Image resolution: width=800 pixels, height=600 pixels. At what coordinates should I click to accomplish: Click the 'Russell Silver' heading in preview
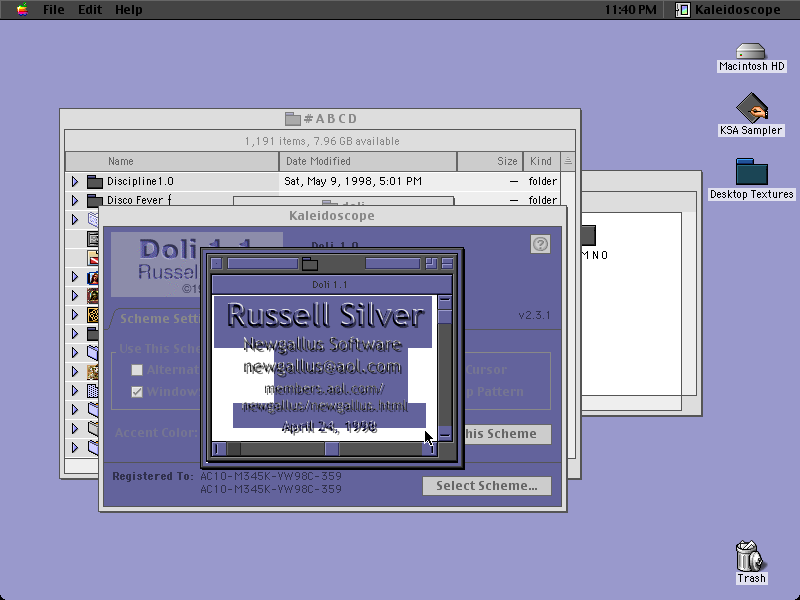pyautogui.click(x=326, y=315)
